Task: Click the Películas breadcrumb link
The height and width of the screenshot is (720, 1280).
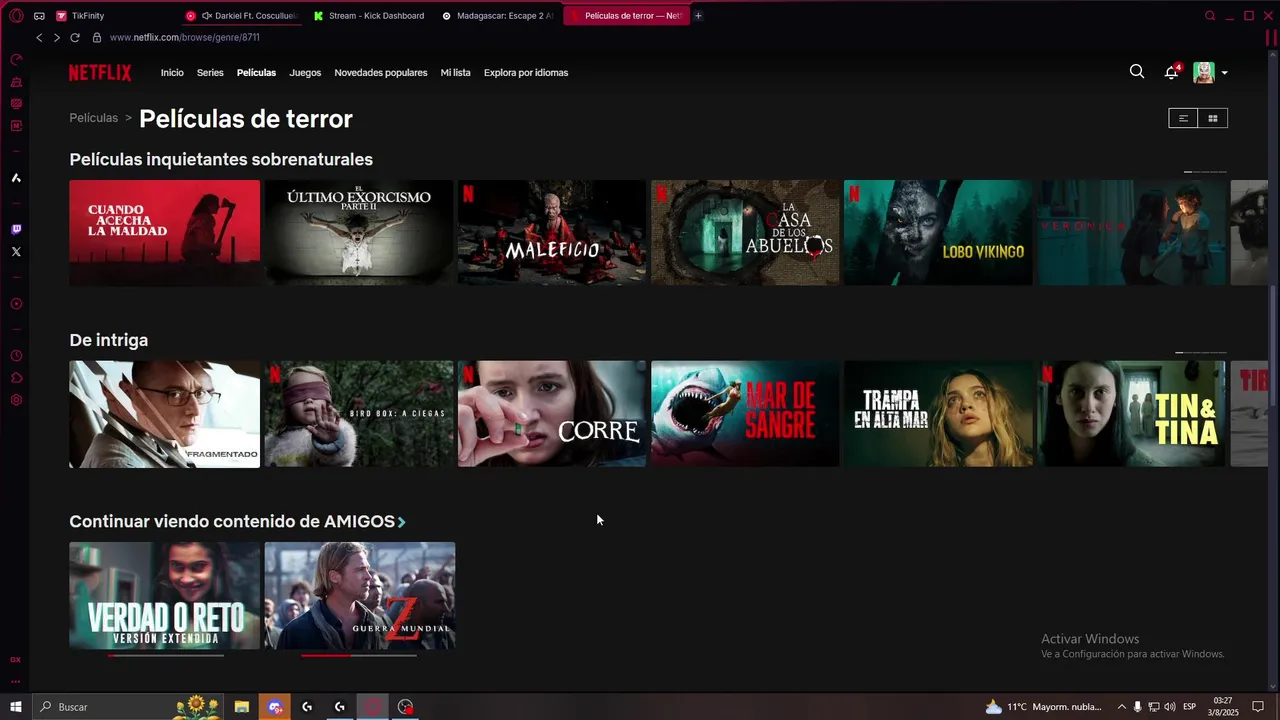Action: coord(94,118)
